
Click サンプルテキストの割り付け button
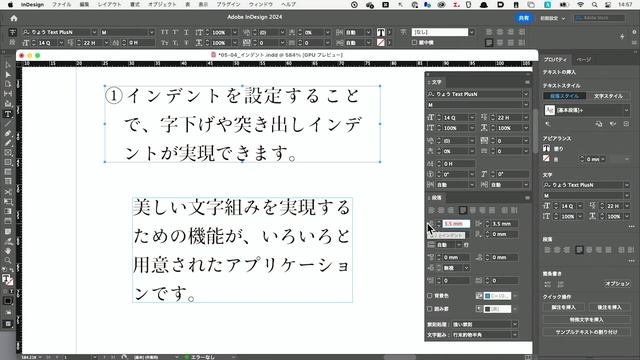(587, 332)
